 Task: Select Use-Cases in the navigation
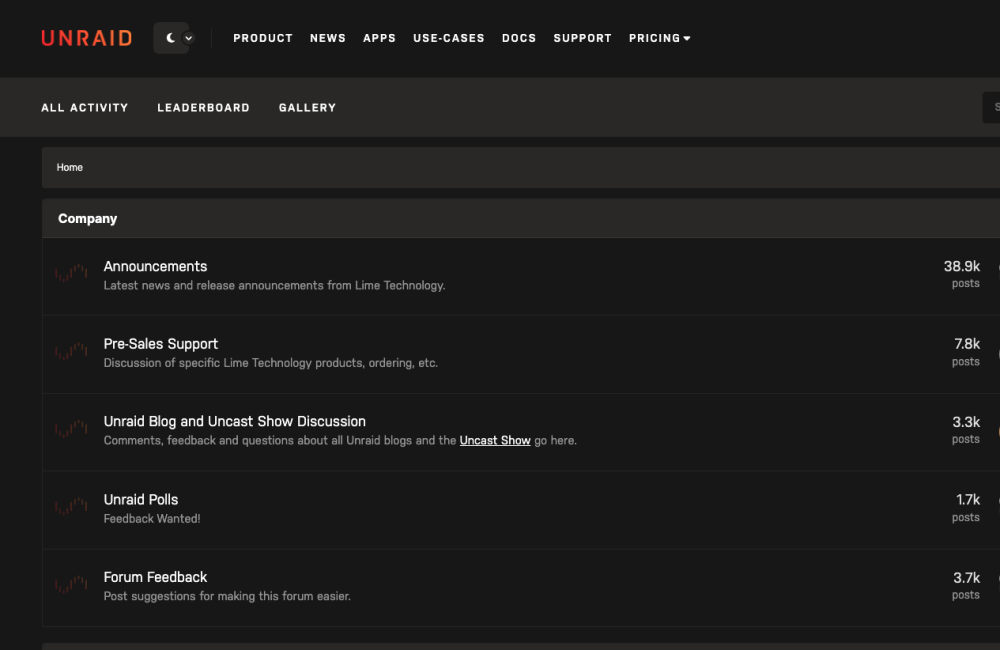coord(449,38)
